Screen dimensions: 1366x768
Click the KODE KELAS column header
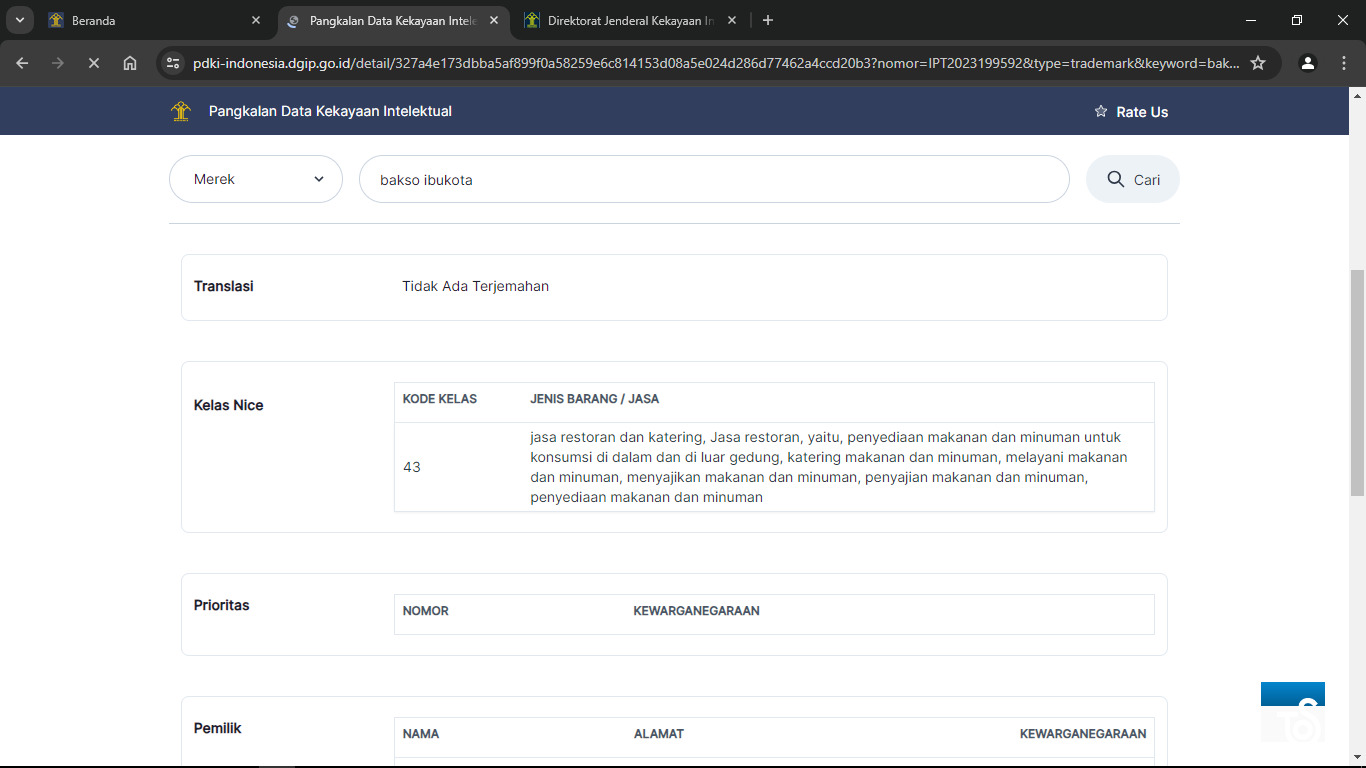tap(440, 399)
